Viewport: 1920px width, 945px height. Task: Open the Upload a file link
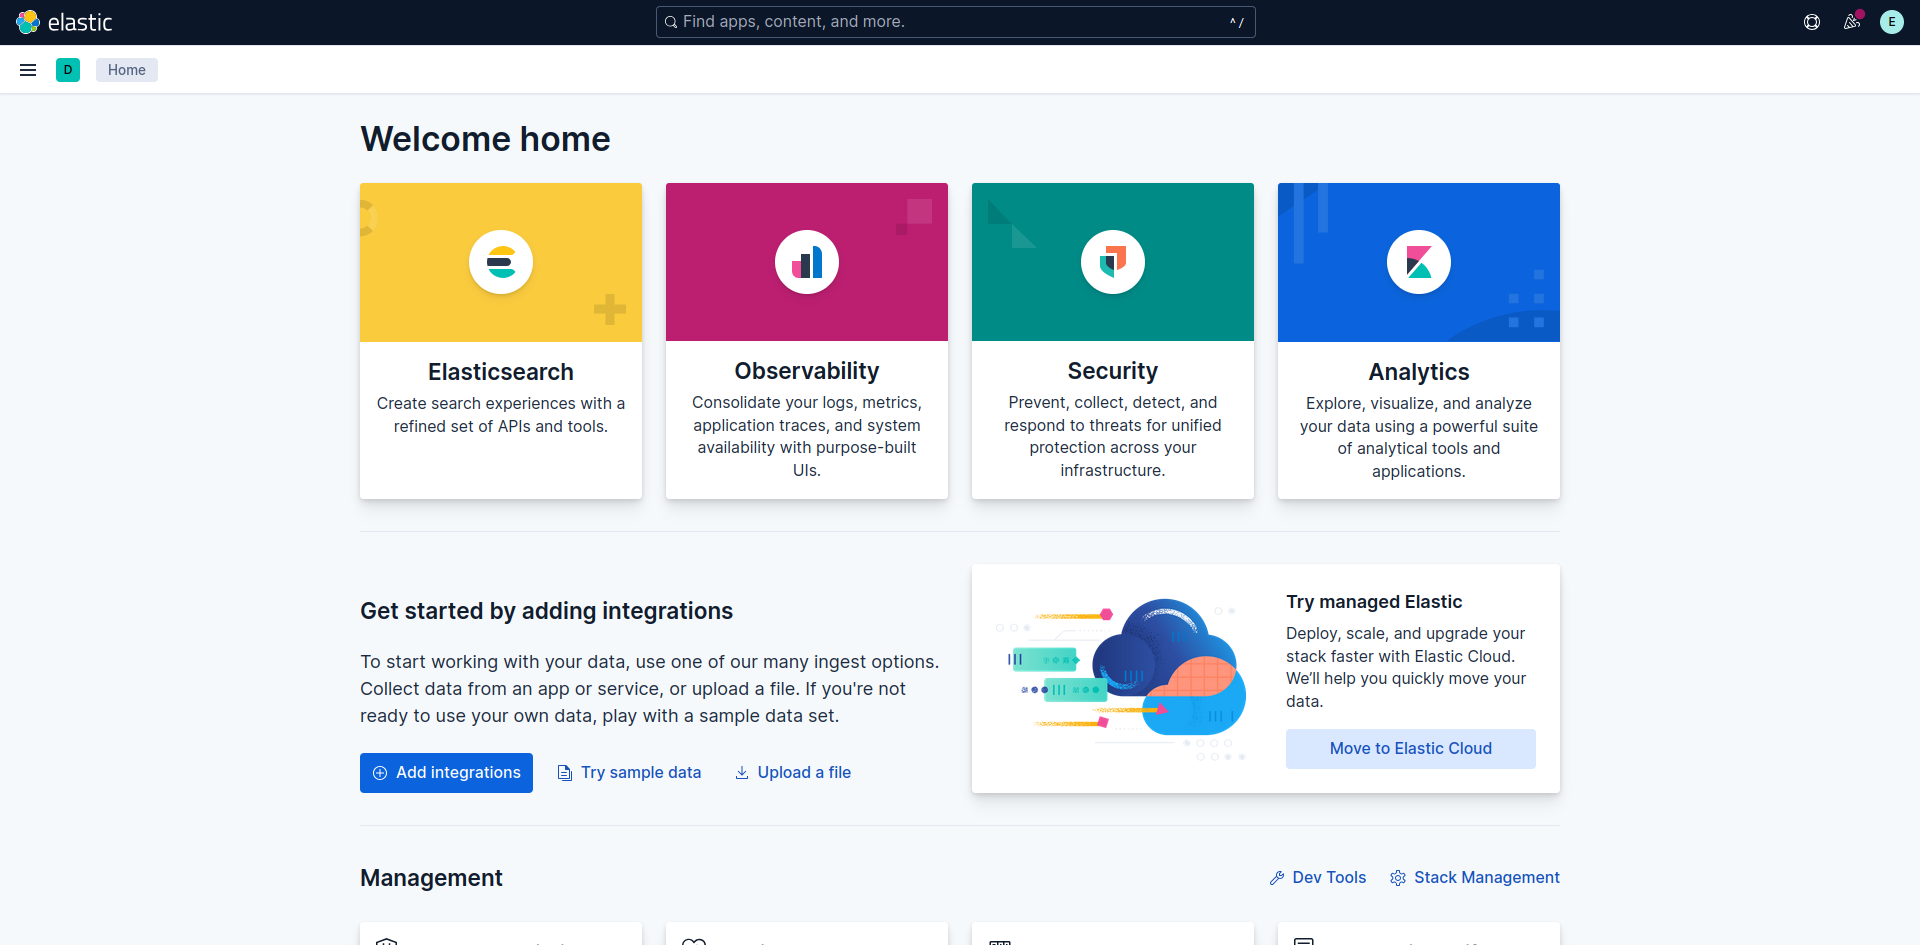(793, 773)
